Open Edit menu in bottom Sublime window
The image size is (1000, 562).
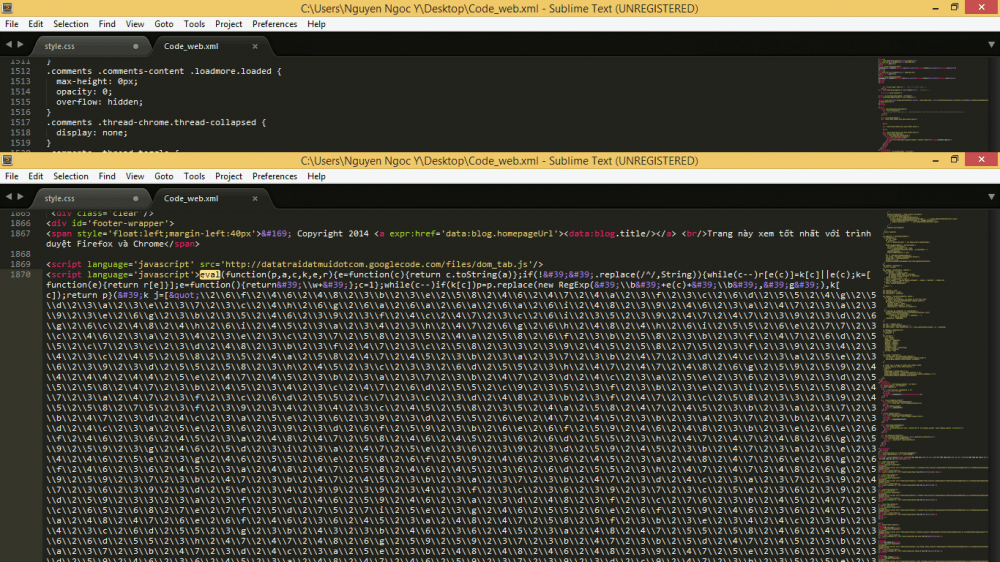point(36,177)
